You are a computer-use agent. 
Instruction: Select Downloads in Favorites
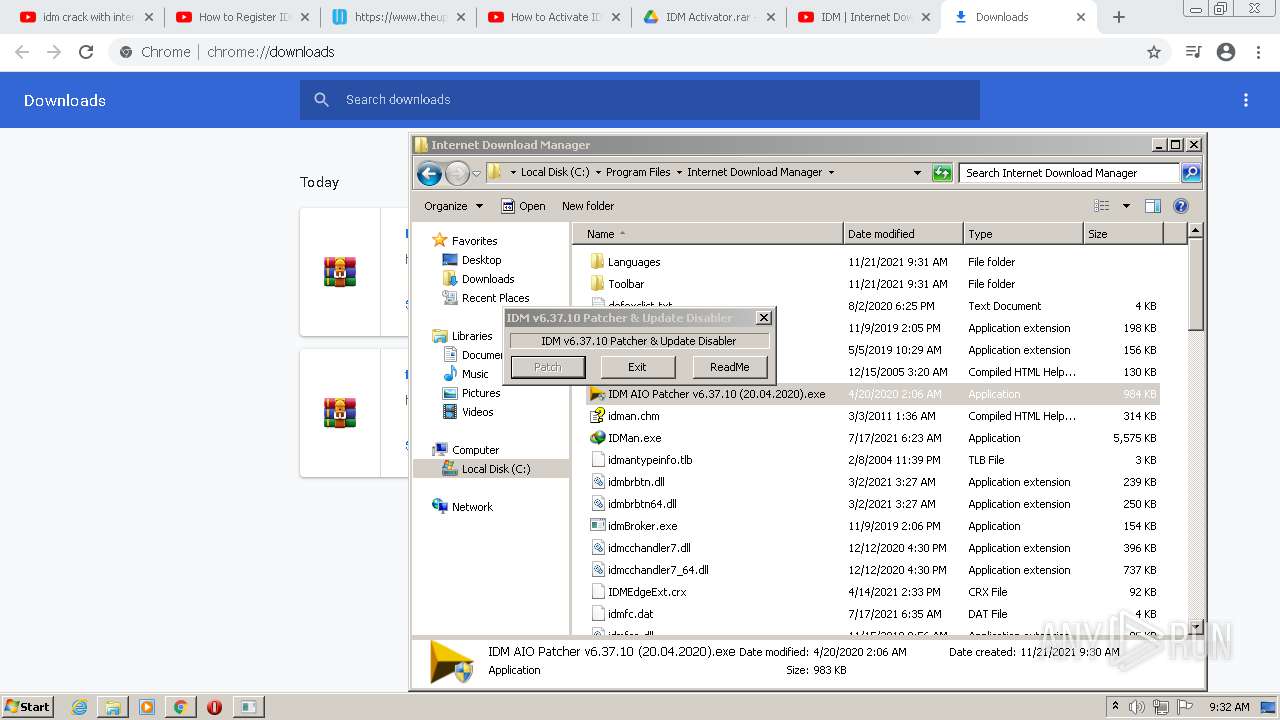(x=488, y=279)
